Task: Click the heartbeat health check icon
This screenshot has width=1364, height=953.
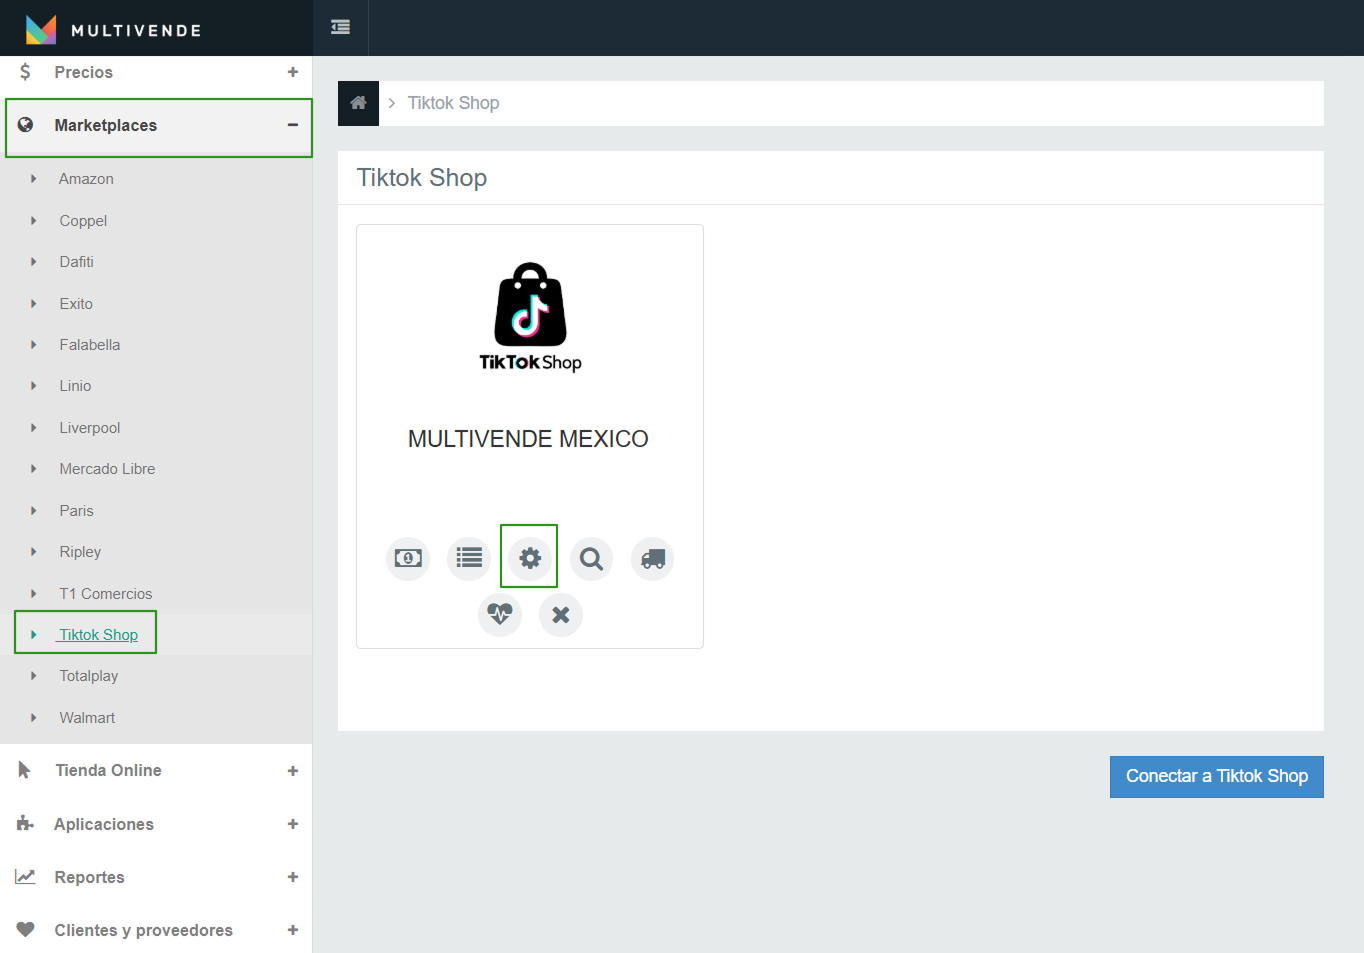Action: tap(500, 614)
